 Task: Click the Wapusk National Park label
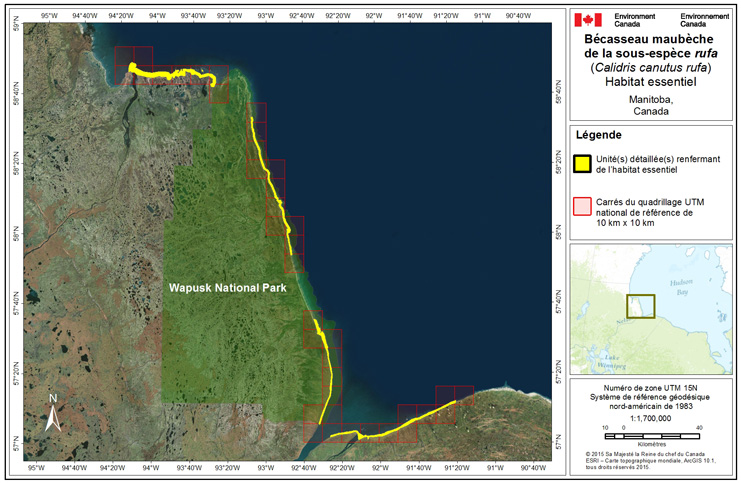pyautogui.click(x=227, y=288)
